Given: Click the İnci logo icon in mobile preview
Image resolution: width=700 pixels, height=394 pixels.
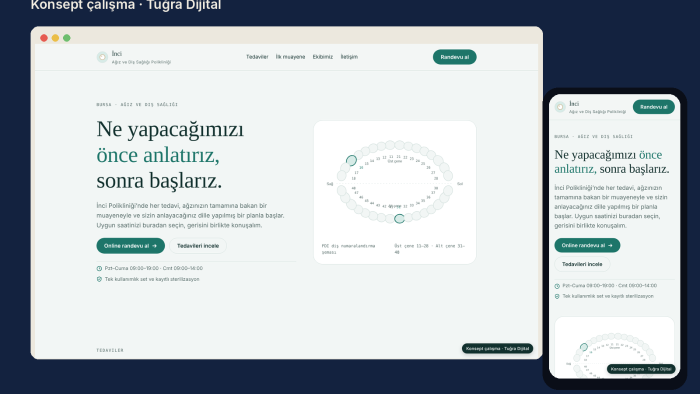Looking at the screenshot, I should 560,107.
